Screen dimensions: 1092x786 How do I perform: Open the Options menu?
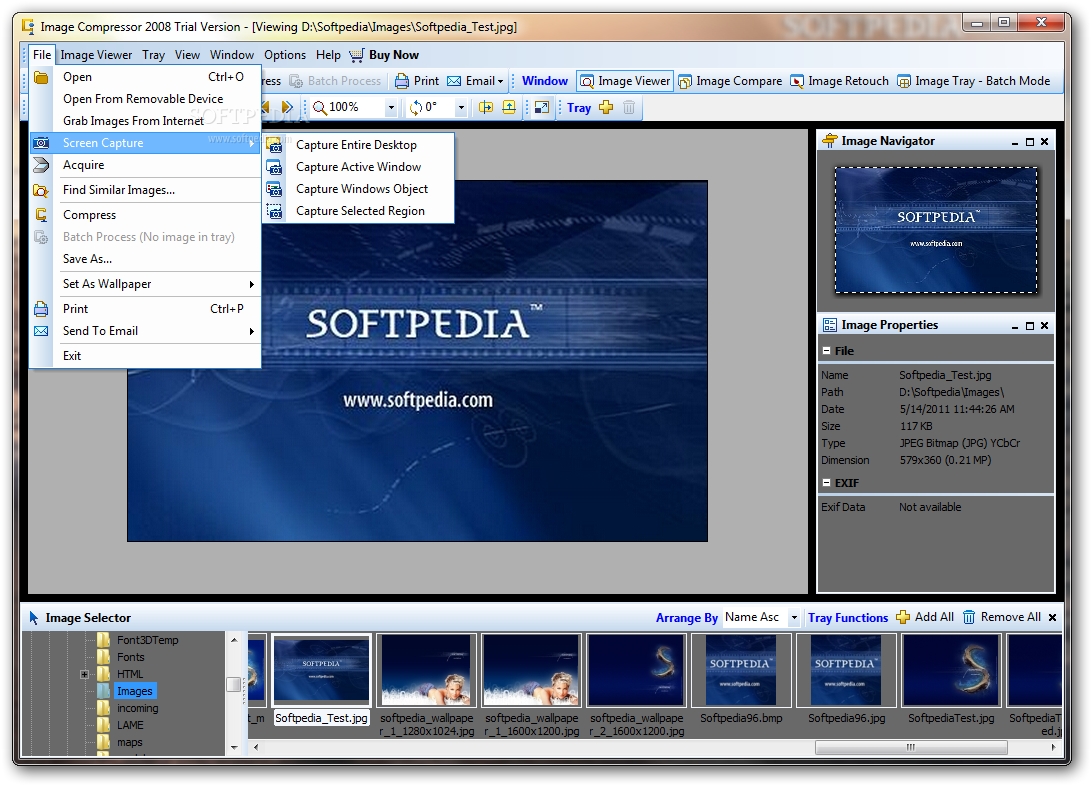click(284, 54)
